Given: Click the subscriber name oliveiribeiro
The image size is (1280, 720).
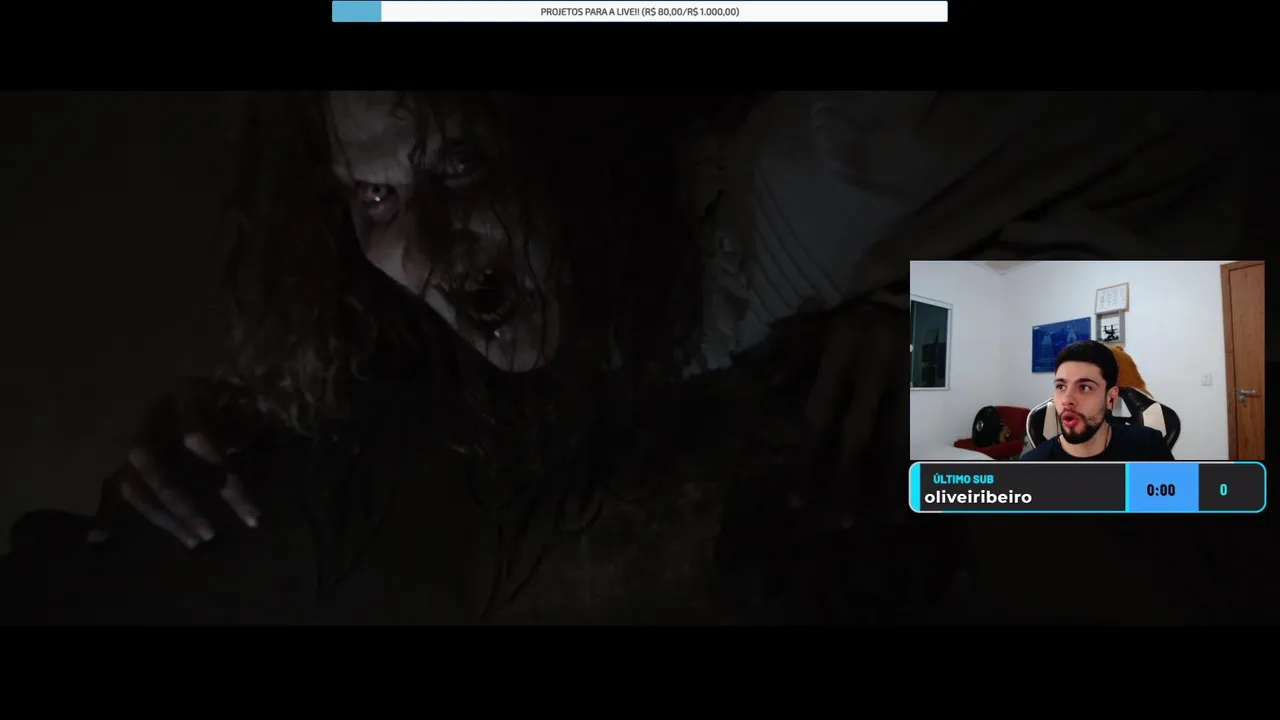Looking at the screenshot, I should tap(978, 497).
